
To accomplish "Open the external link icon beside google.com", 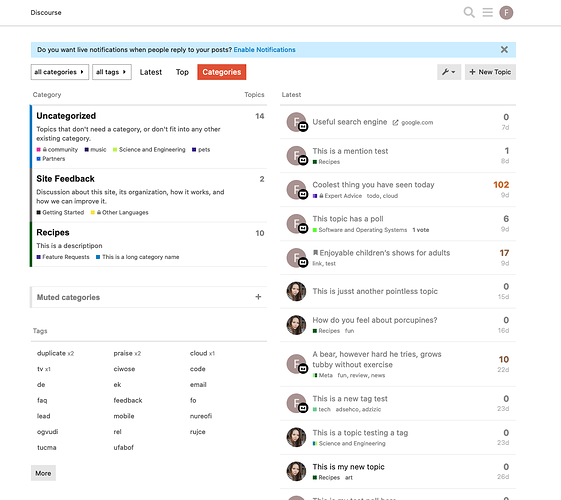I will click(x=395, y=123).
